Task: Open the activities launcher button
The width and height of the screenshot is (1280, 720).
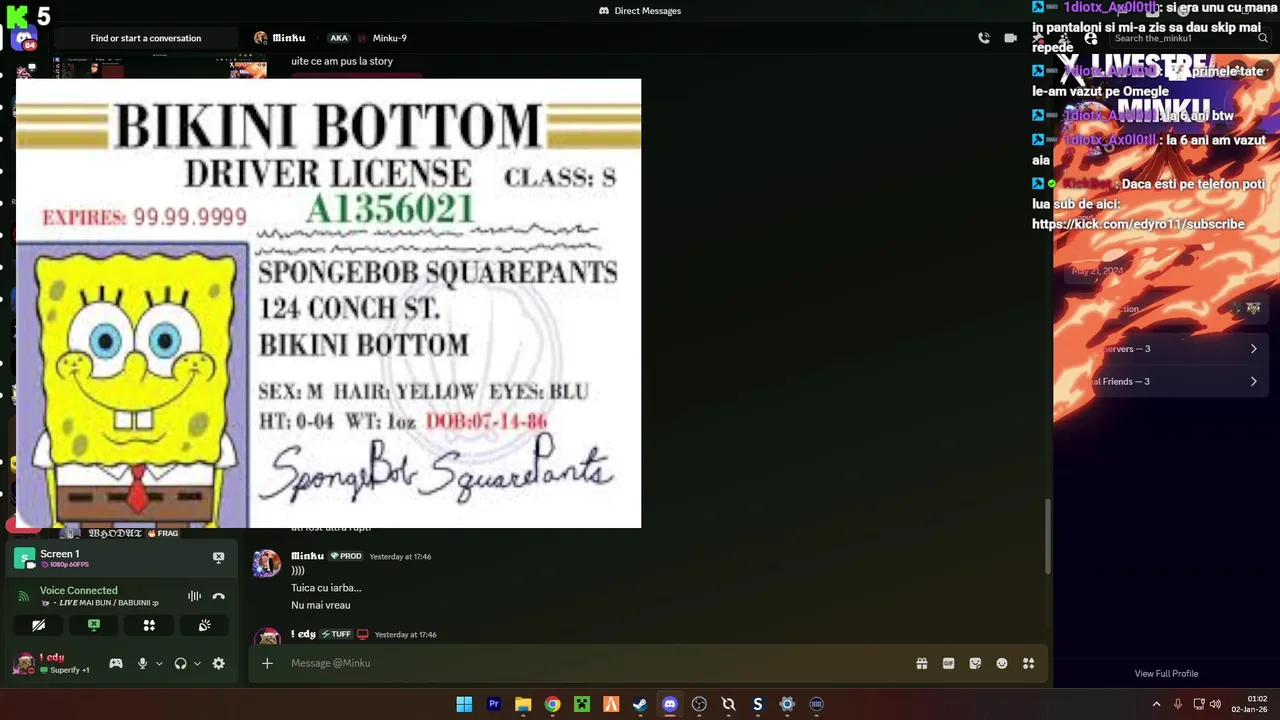Action: (x=149, y=625)
